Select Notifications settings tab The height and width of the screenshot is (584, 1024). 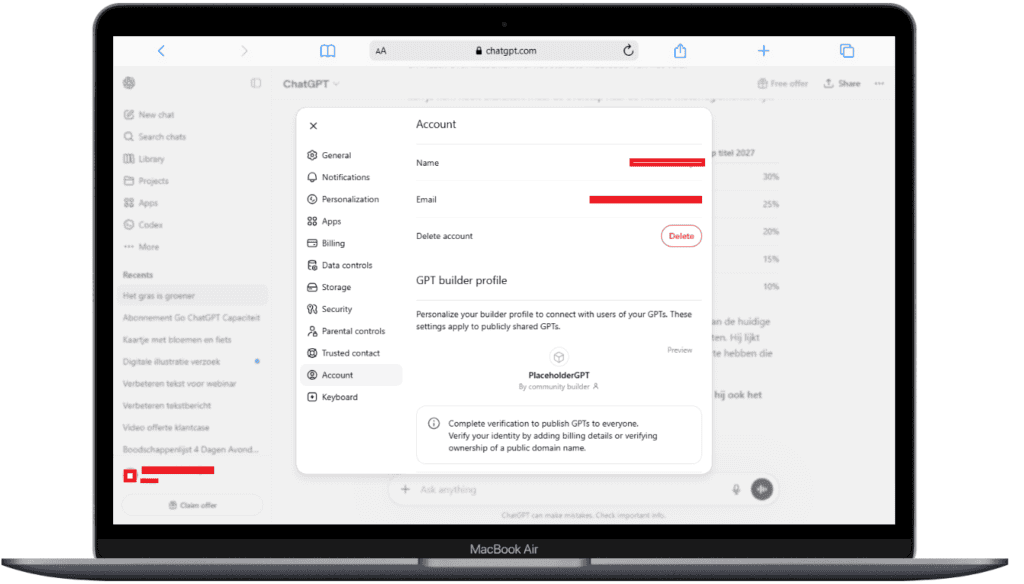click(x=351, y=178)
